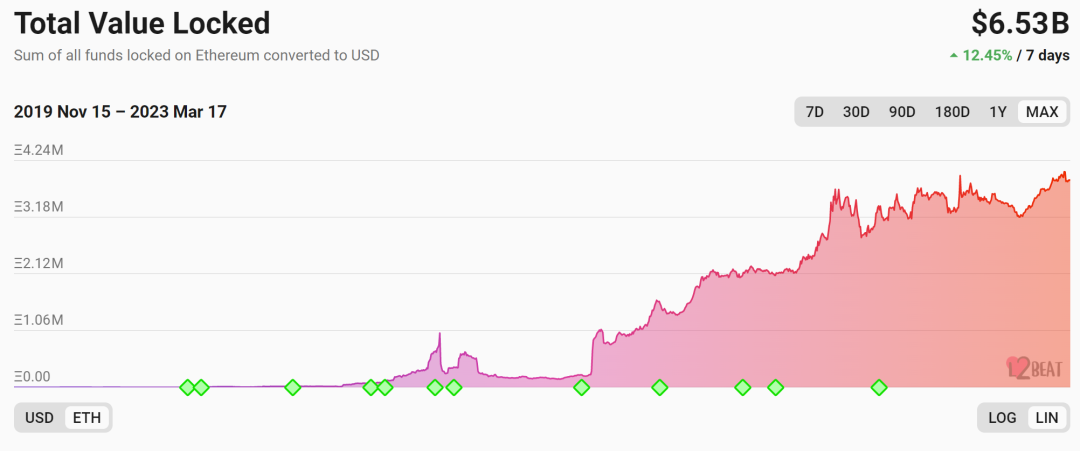Click the third green diamond milestone marker
This screenshot has width=1080, height=451.
[x=293, y=388]
